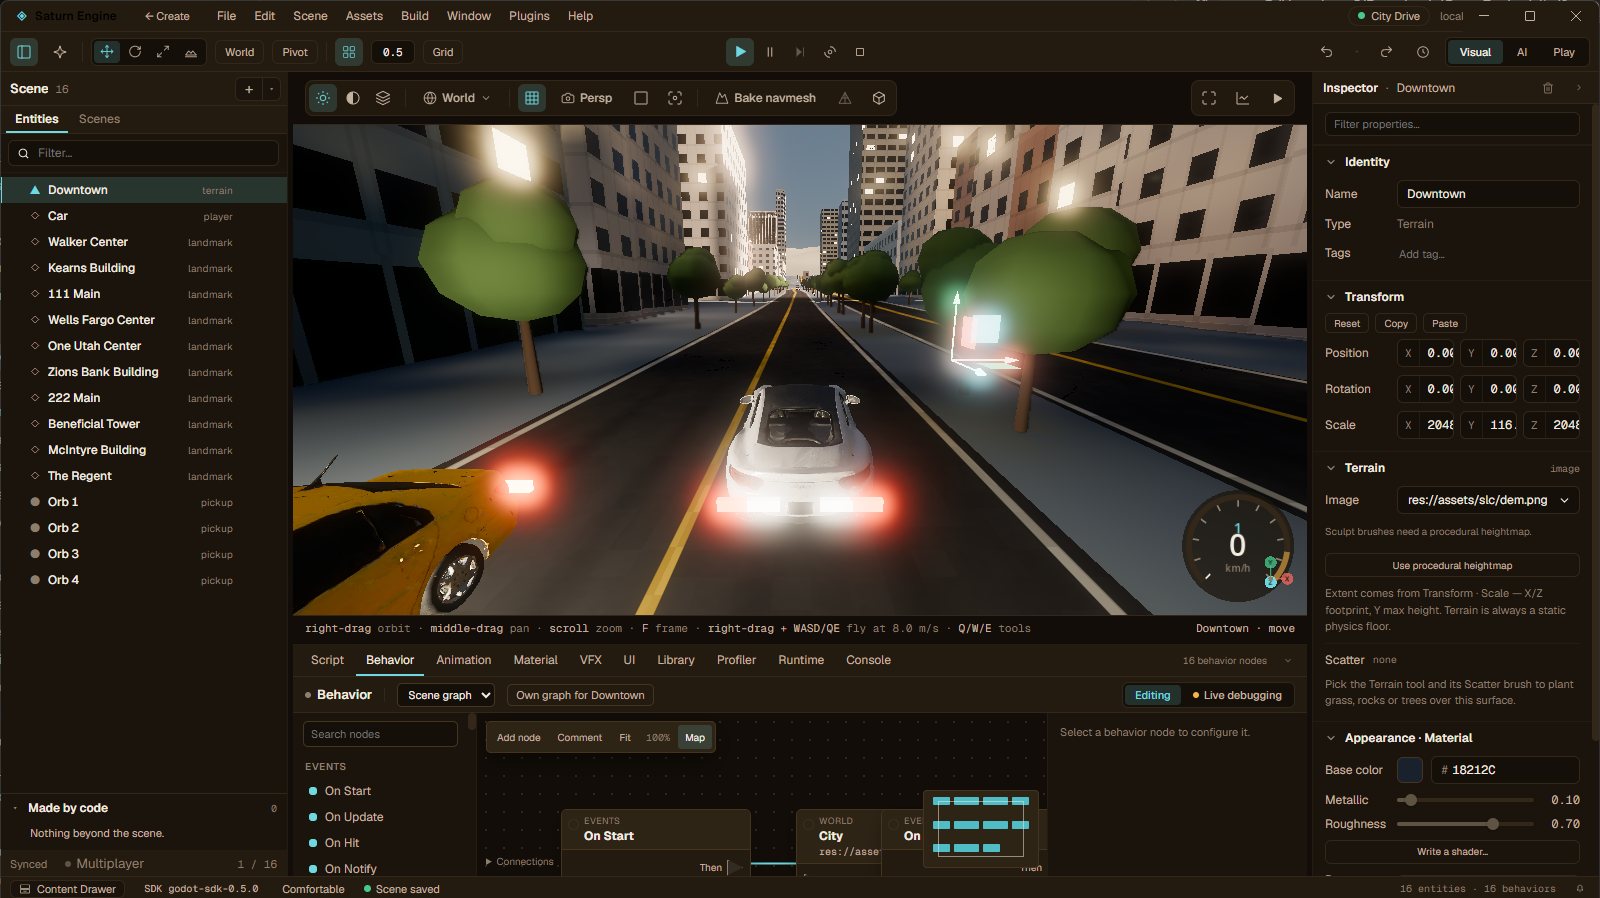Click the sparkle icon beside the sidebar toggle
1600x898 pixels.
tap(60, 52)
